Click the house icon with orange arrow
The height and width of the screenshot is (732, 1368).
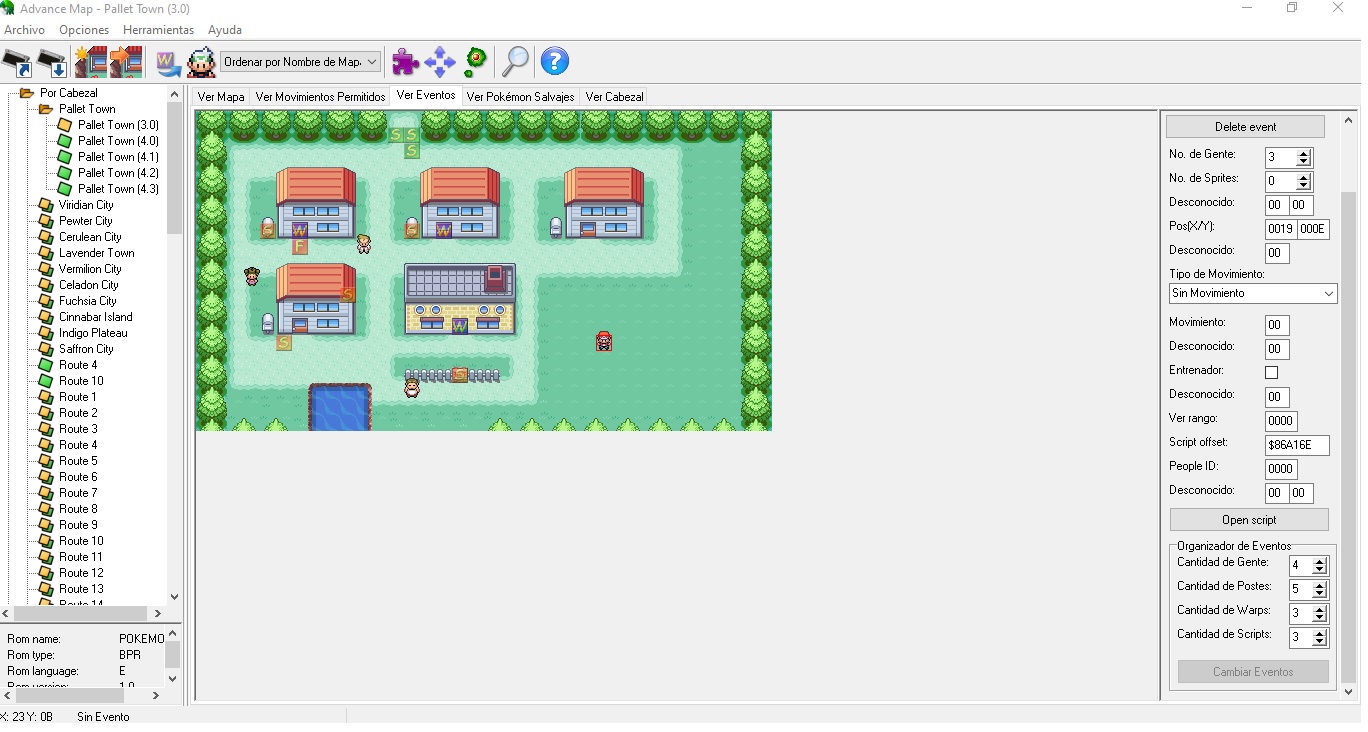pyautogui.click(x=126, y=62)
